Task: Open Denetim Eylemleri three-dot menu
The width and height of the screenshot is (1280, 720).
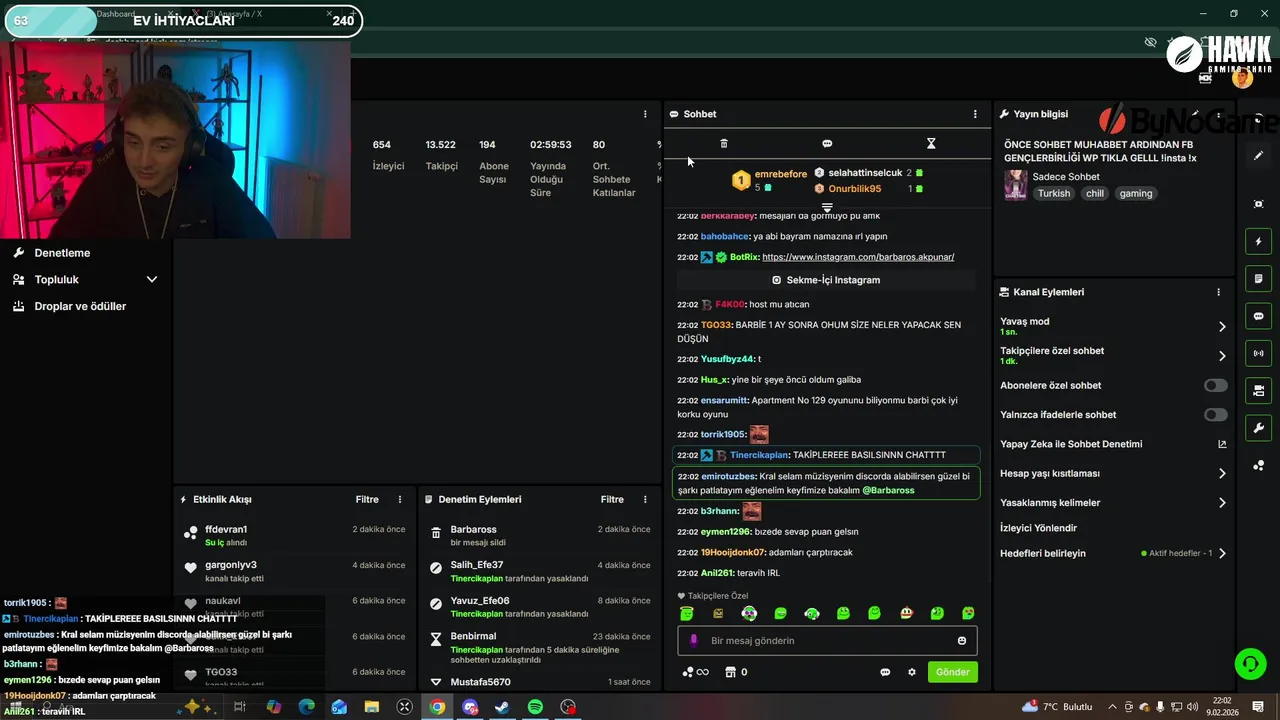Action: pos(645,499)
